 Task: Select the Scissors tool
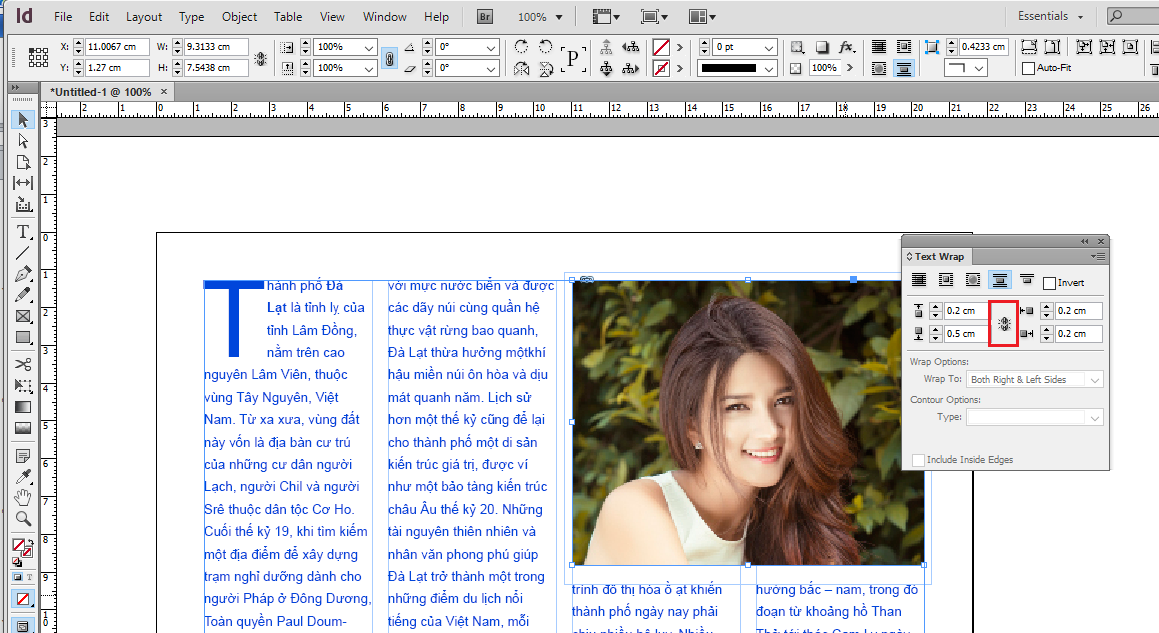(x=22, y=363)
